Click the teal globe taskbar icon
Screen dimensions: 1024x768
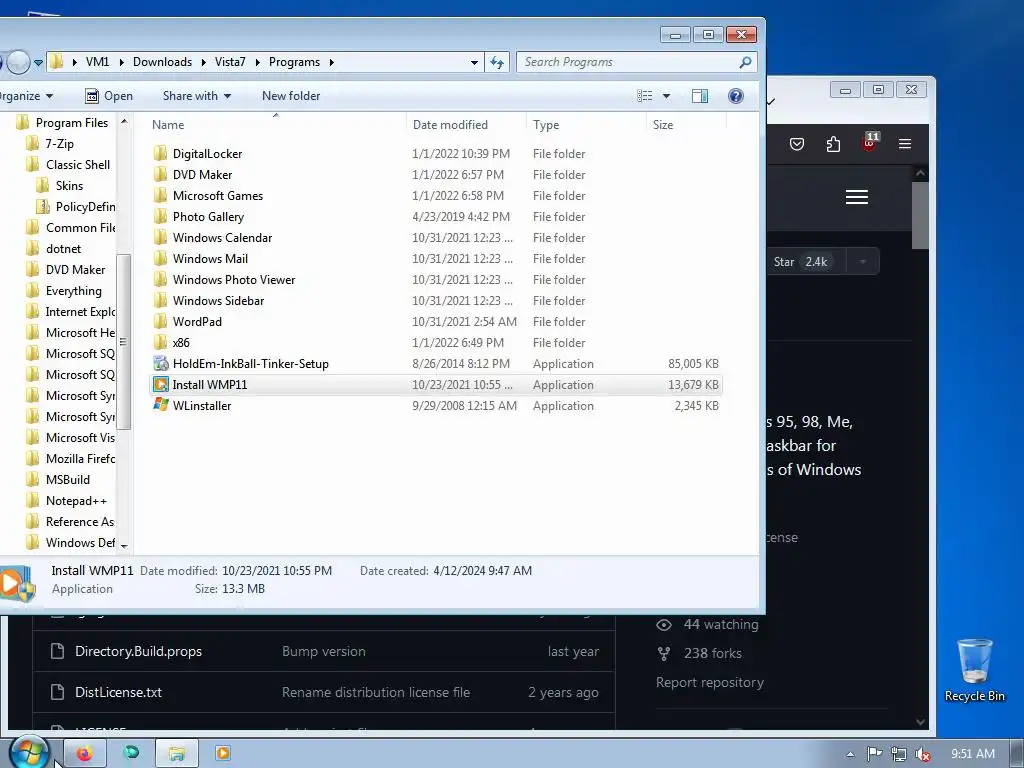131,753
